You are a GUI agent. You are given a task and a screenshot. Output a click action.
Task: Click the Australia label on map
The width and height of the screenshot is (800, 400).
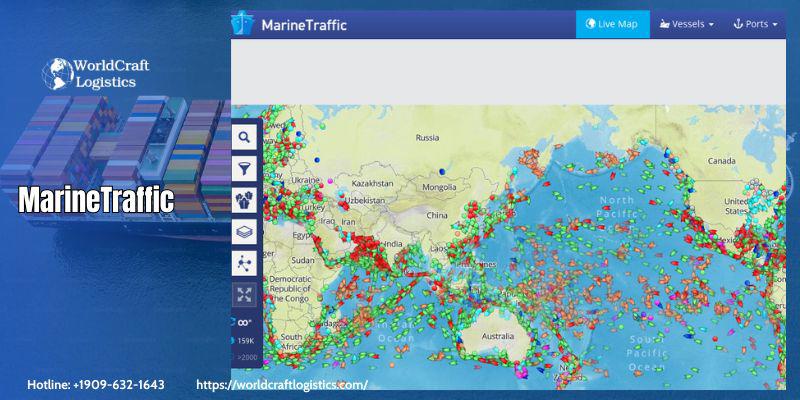click(x=498, y=336)
